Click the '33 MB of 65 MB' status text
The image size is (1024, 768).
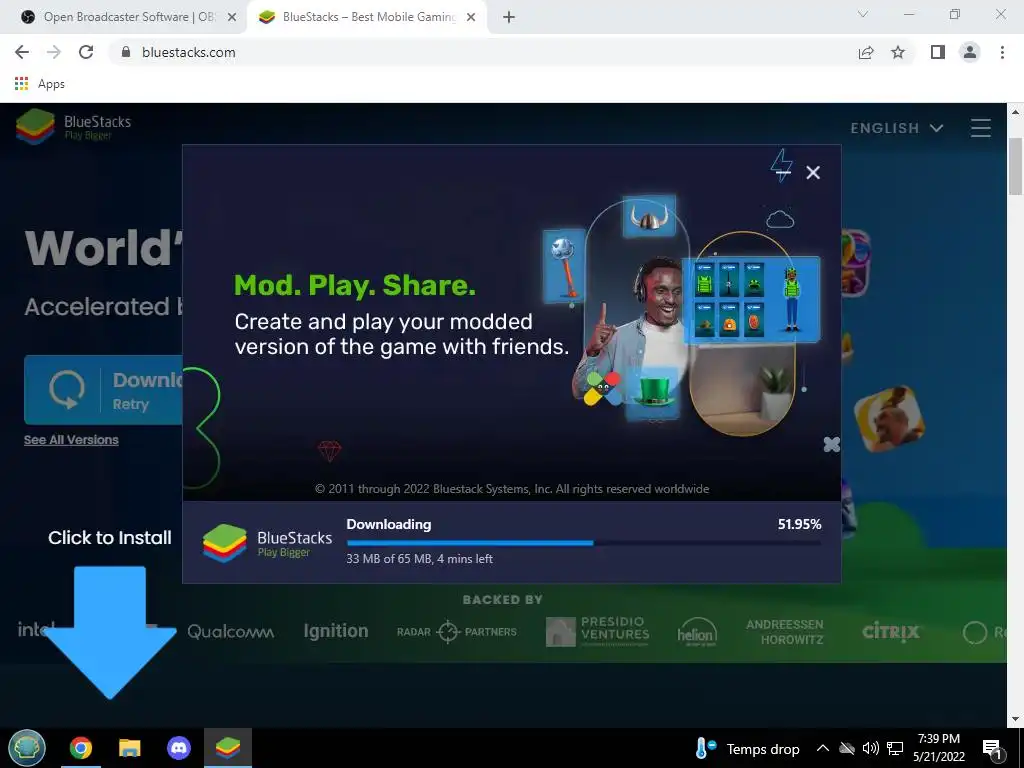click(419, 559)
